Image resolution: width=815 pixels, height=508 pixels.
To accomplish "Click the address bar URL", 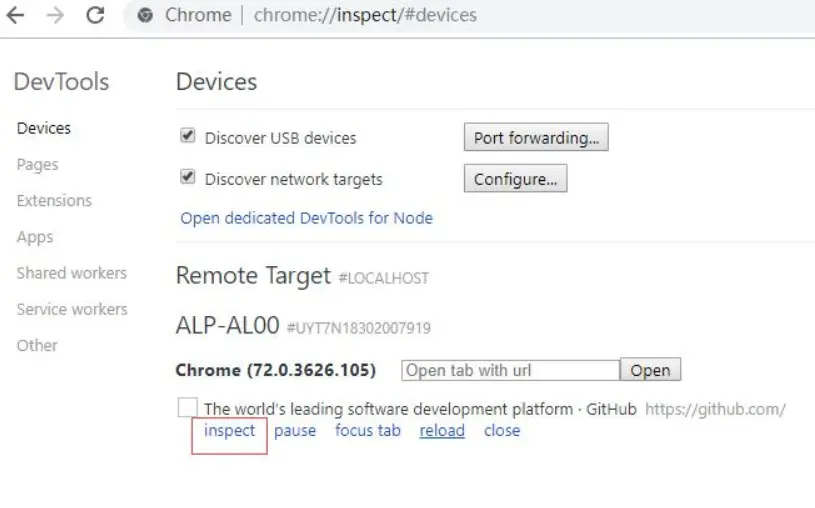I will pyautogui.click(x=365, y=15).
